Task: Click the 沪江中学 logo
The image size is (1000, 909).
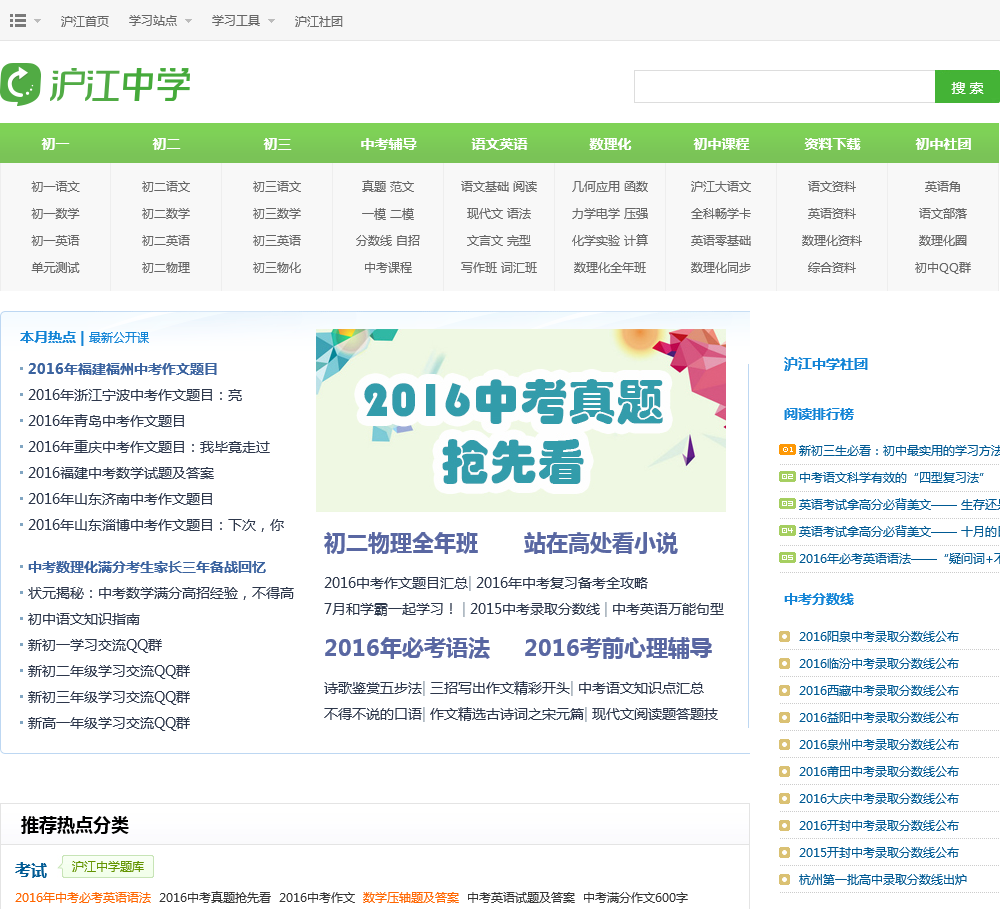Action: click(x=96, y=84)
